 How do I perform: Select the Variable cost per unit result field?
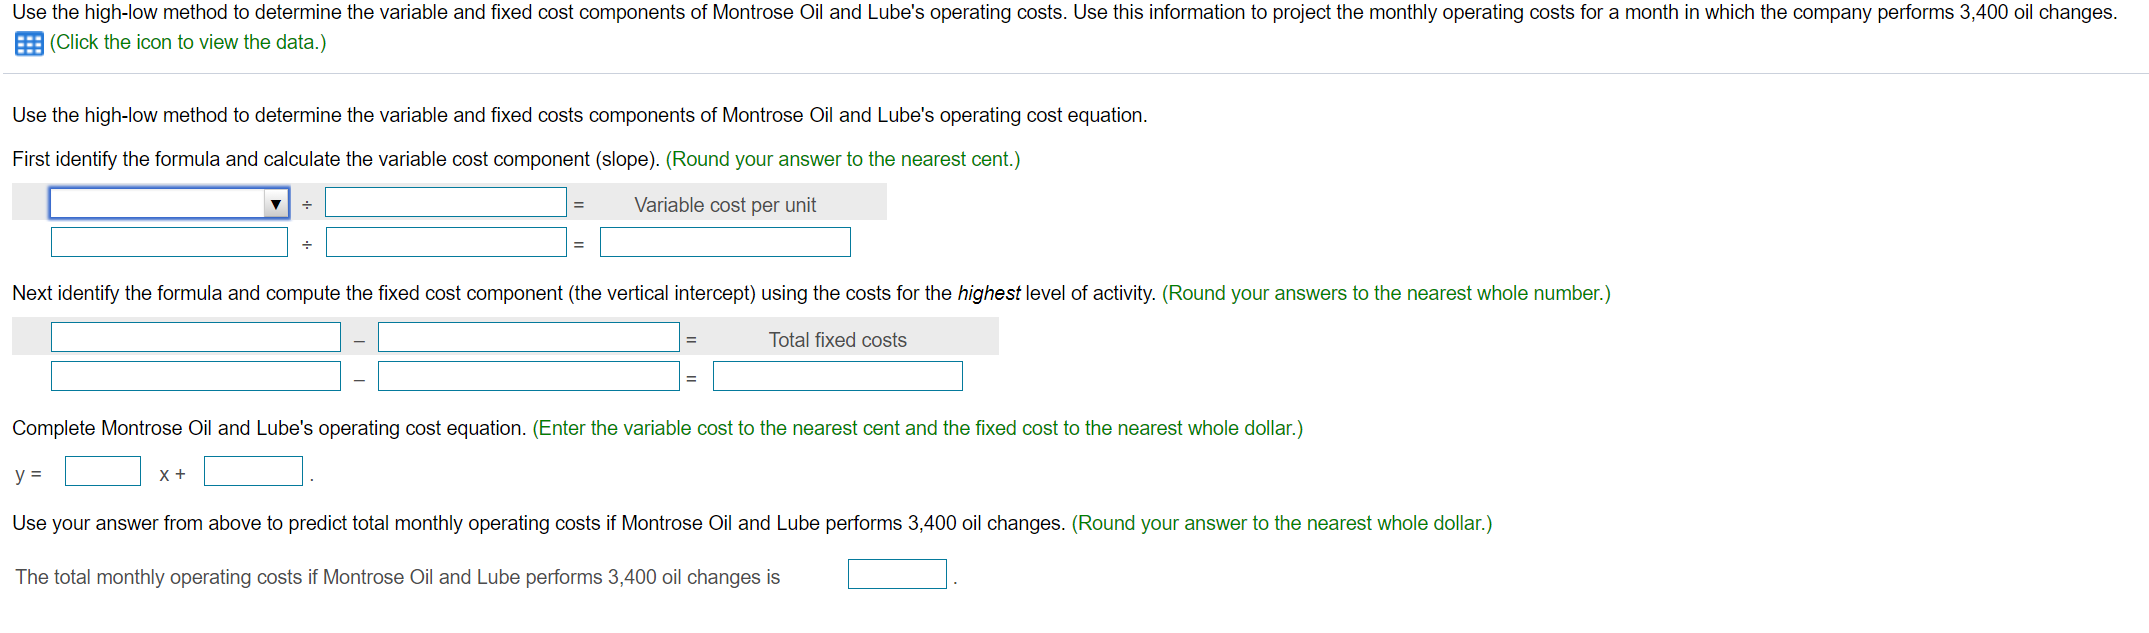click(724, 241)
